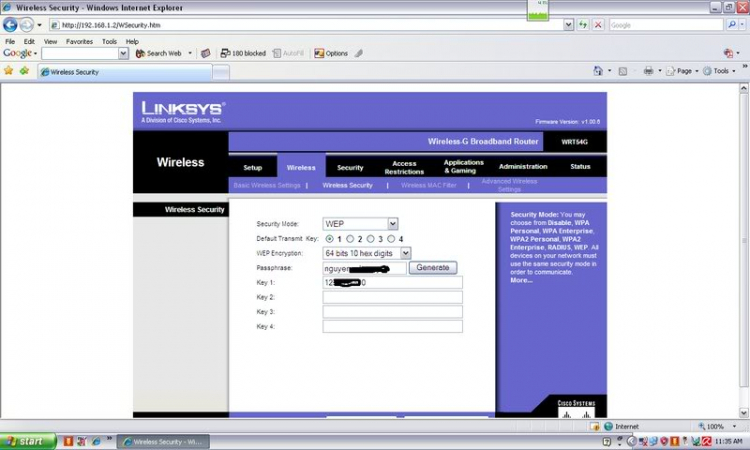Click the highlighter pencil icon on Google toolbar

click(358, 53)
